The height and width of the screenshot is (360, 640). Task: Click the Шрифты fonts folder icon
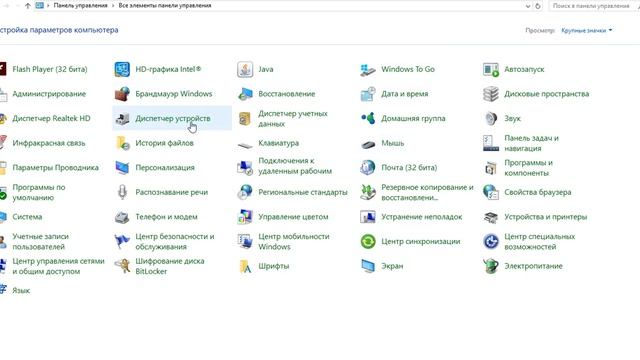[245, 266]
